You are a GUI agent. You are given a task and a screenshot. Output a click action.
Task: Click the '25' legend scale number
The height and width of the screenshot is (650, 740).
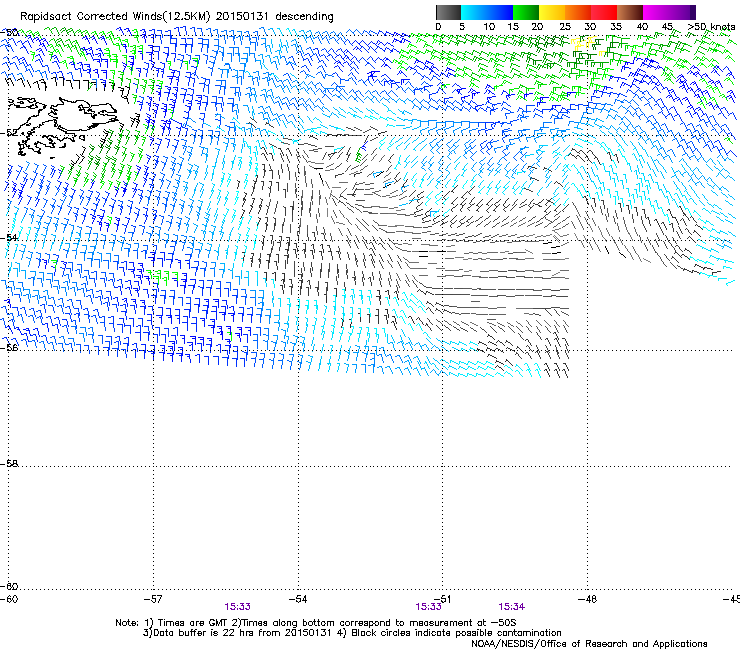pos(565,27)
